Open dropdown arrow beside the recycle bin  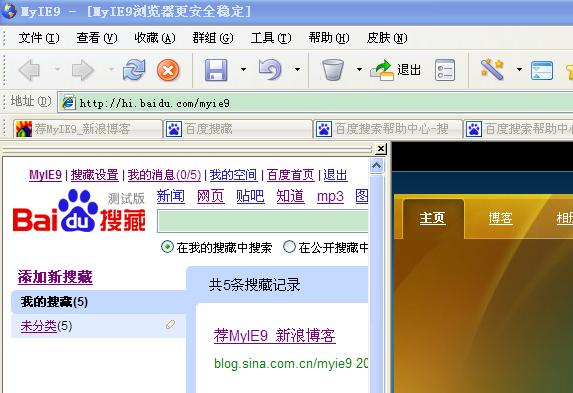click(x=360, y=69)
